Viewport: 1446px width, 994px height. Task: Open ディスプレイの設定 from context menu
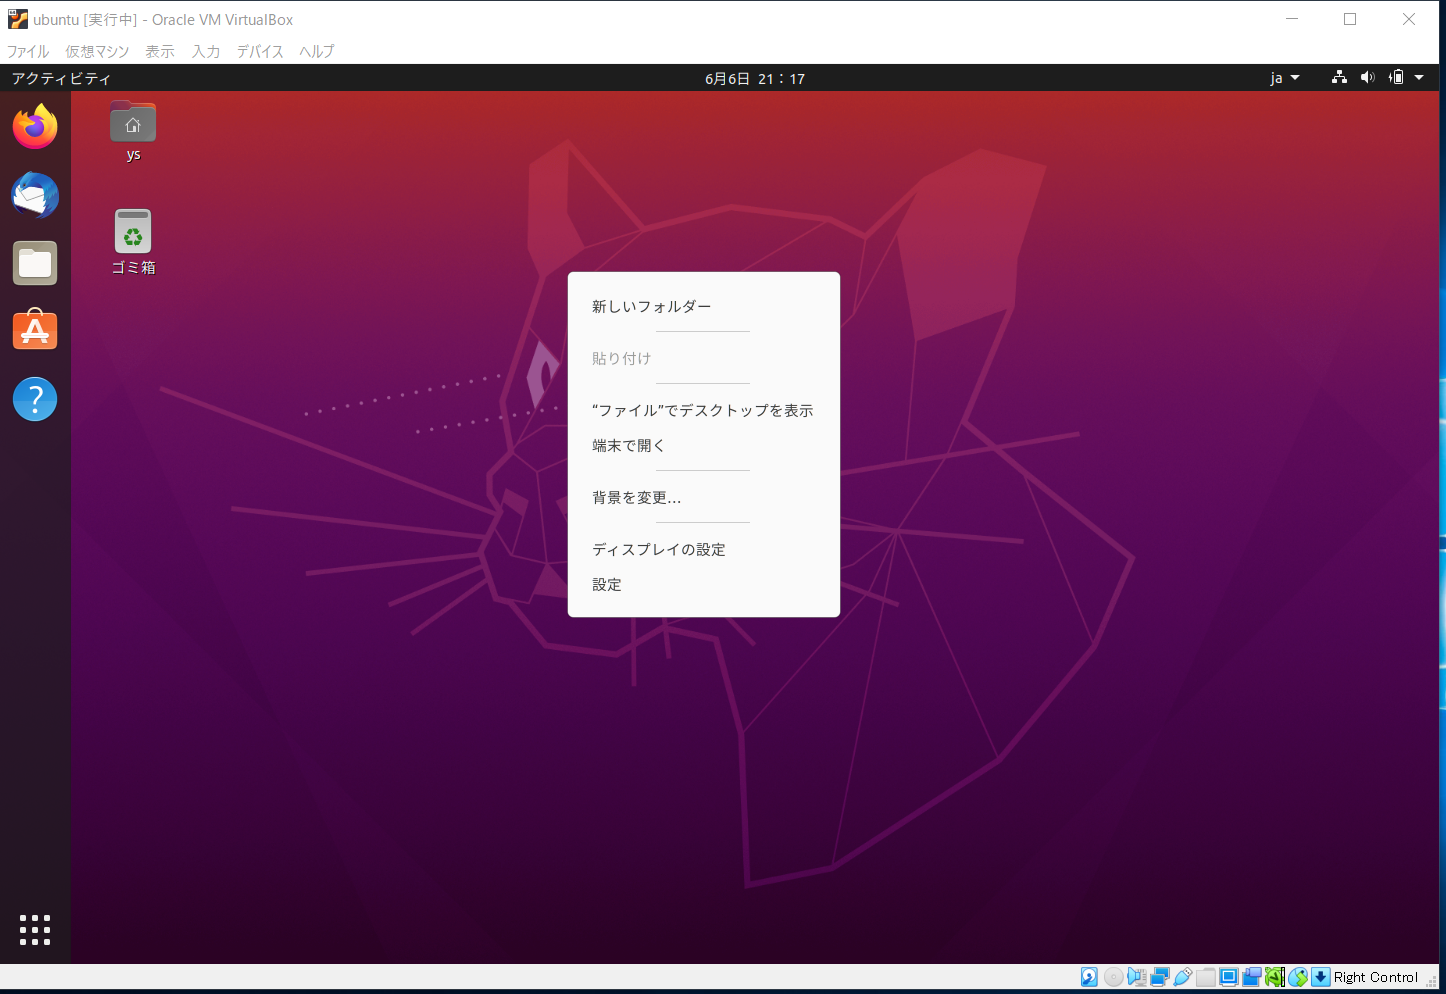pos(704,549)
